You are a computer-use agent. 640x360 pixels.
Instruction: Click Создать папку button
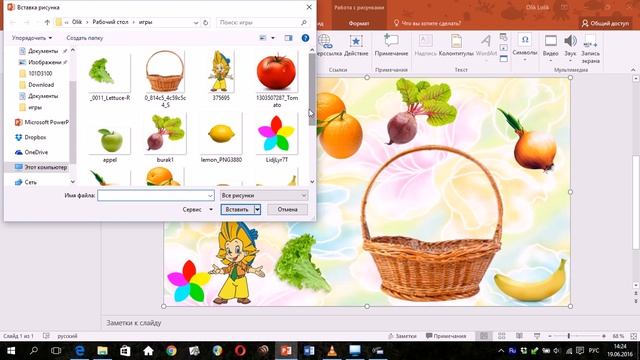(84, 38)
